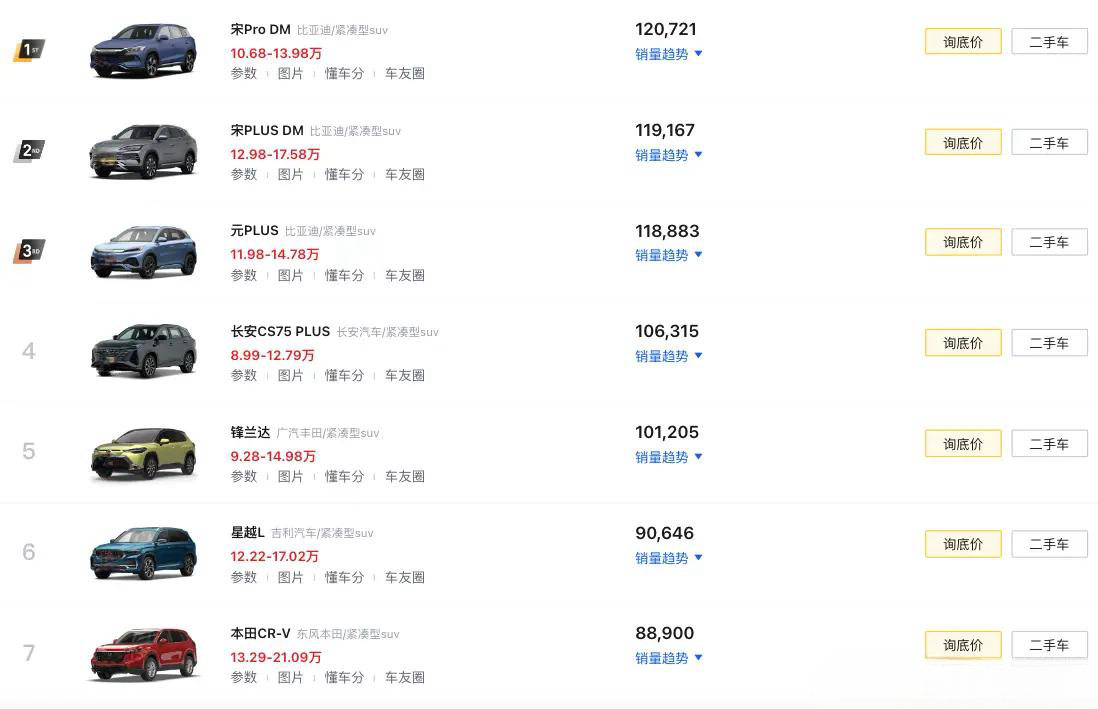Image resolution: width=1098 pixels, height=709 pixels.
Task: Expand 销量趋势 for 星越L
Action: (668, 558)
